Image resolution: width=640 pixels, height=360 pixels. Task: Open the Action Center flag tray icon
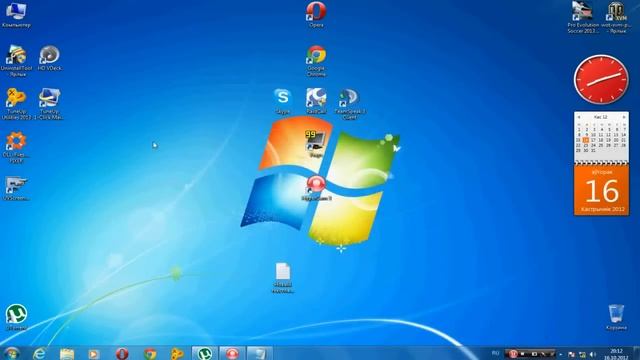(x=571, y=354)
